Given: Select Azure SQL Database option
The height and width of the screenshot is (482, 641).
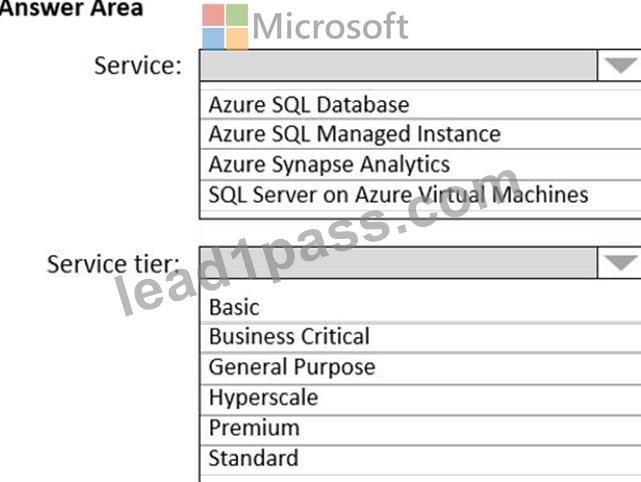Looking at the screenshot, I should [x=421, y=105].
